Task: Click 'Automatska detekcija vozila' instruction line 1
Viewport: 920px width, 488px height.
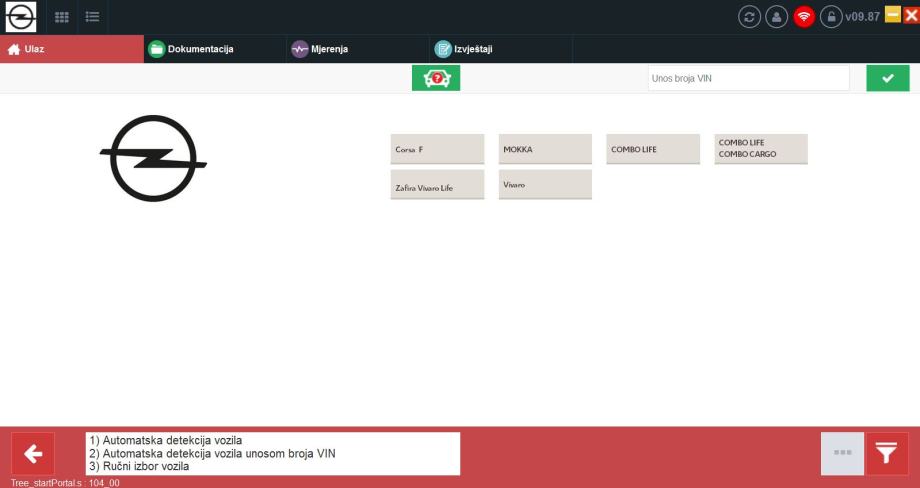Action: pyautogui.click(x=165, y=440)
